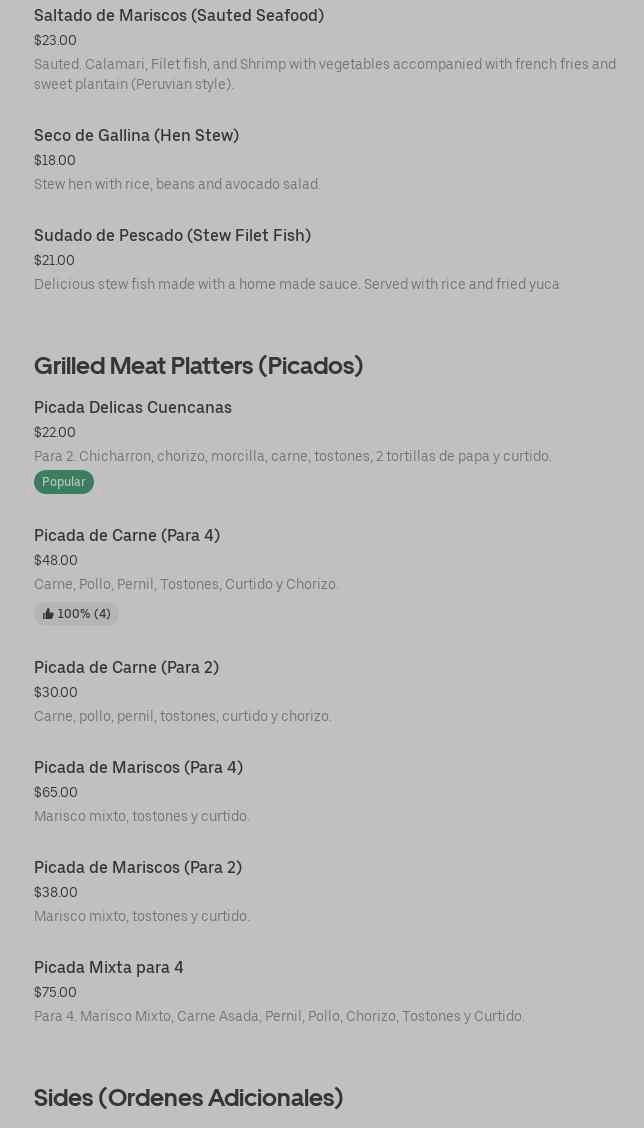Click description of Sudado de Pescado

(x=296, y=285)
